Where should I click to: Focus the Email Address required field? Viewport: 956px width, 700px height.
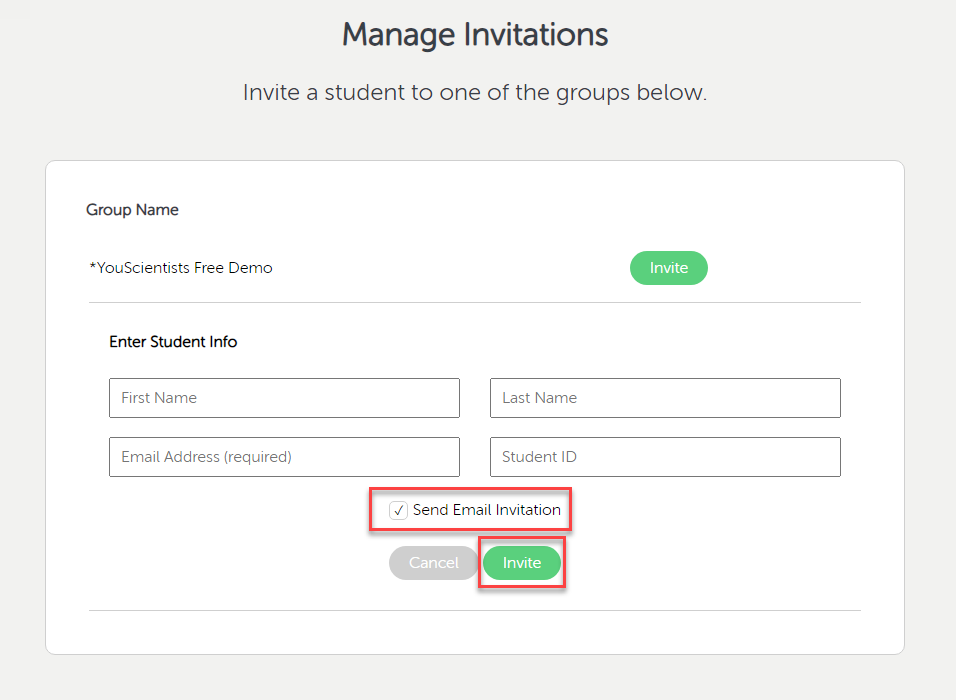click(x=284, y=457)
